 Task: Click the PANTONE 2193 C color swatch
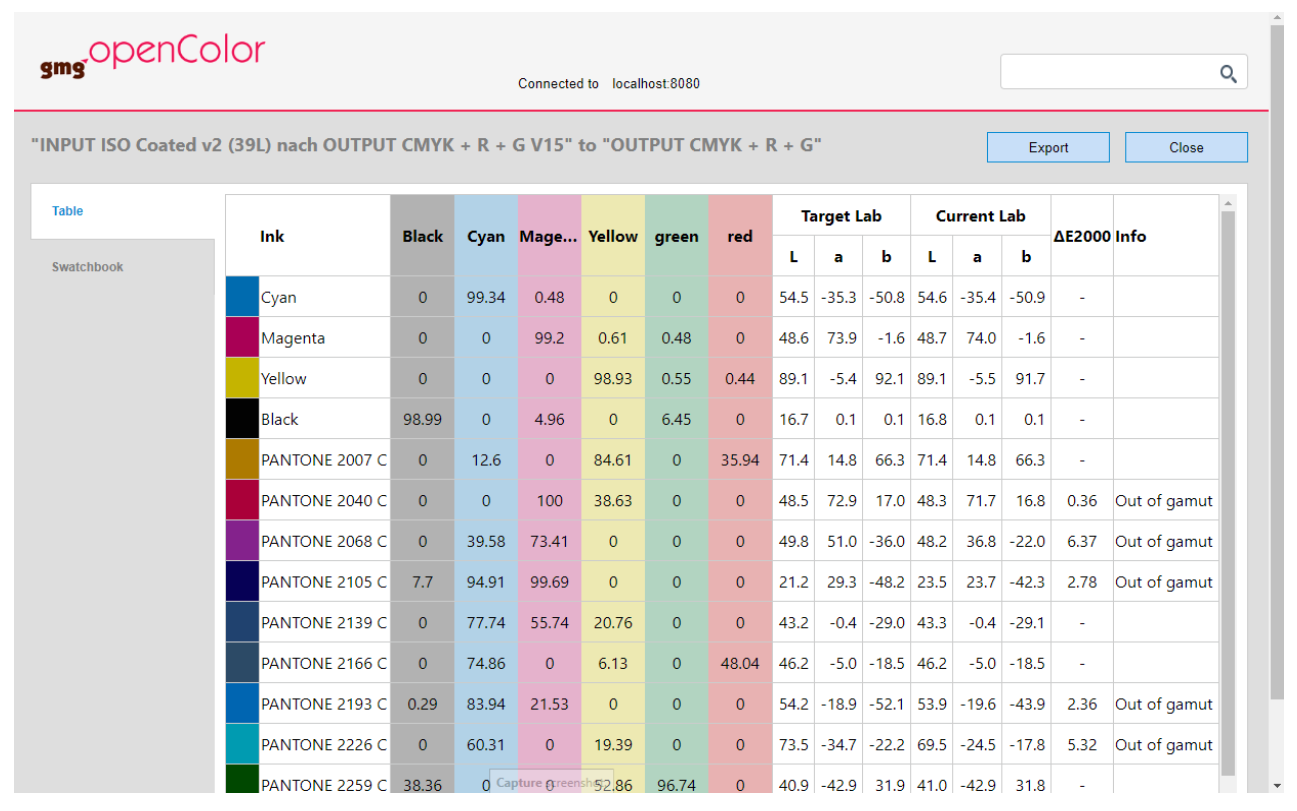click(242, 704)
